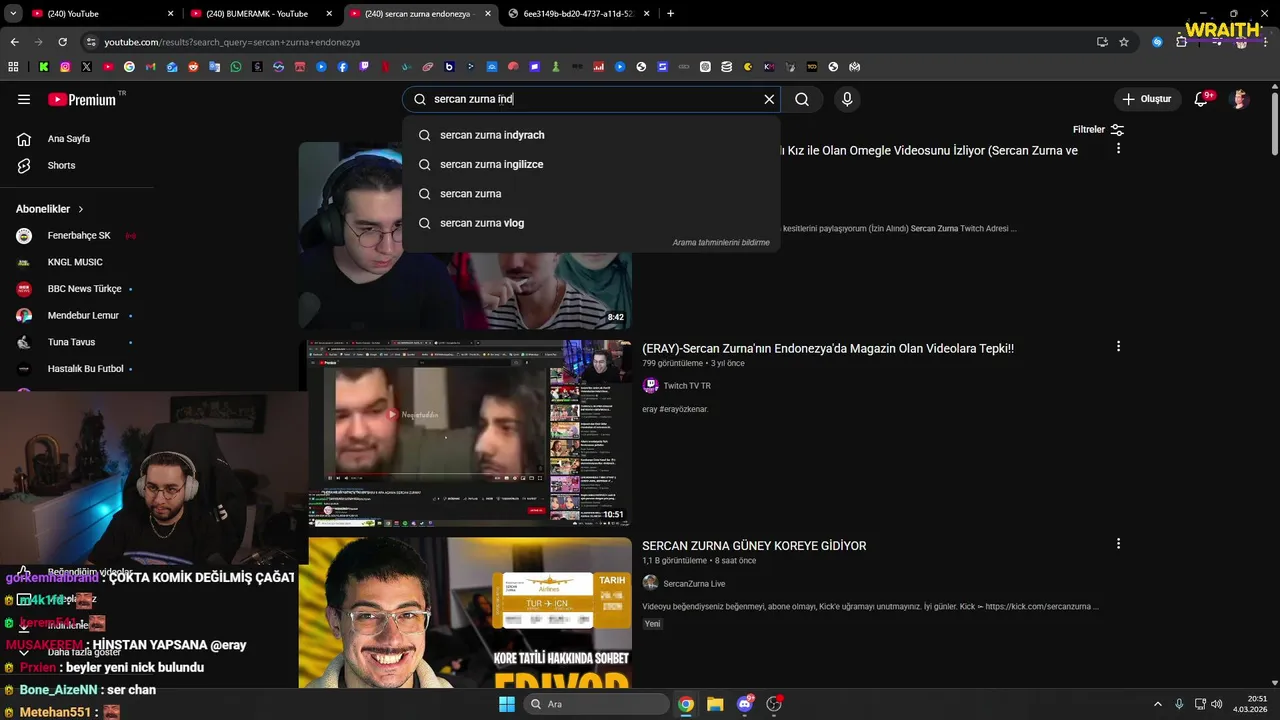Image resolution: width=1280 pixels, height=720 pixels.
Task: Open Mendebur Lemur subscription channel
Action: click(x=77, y=315)
